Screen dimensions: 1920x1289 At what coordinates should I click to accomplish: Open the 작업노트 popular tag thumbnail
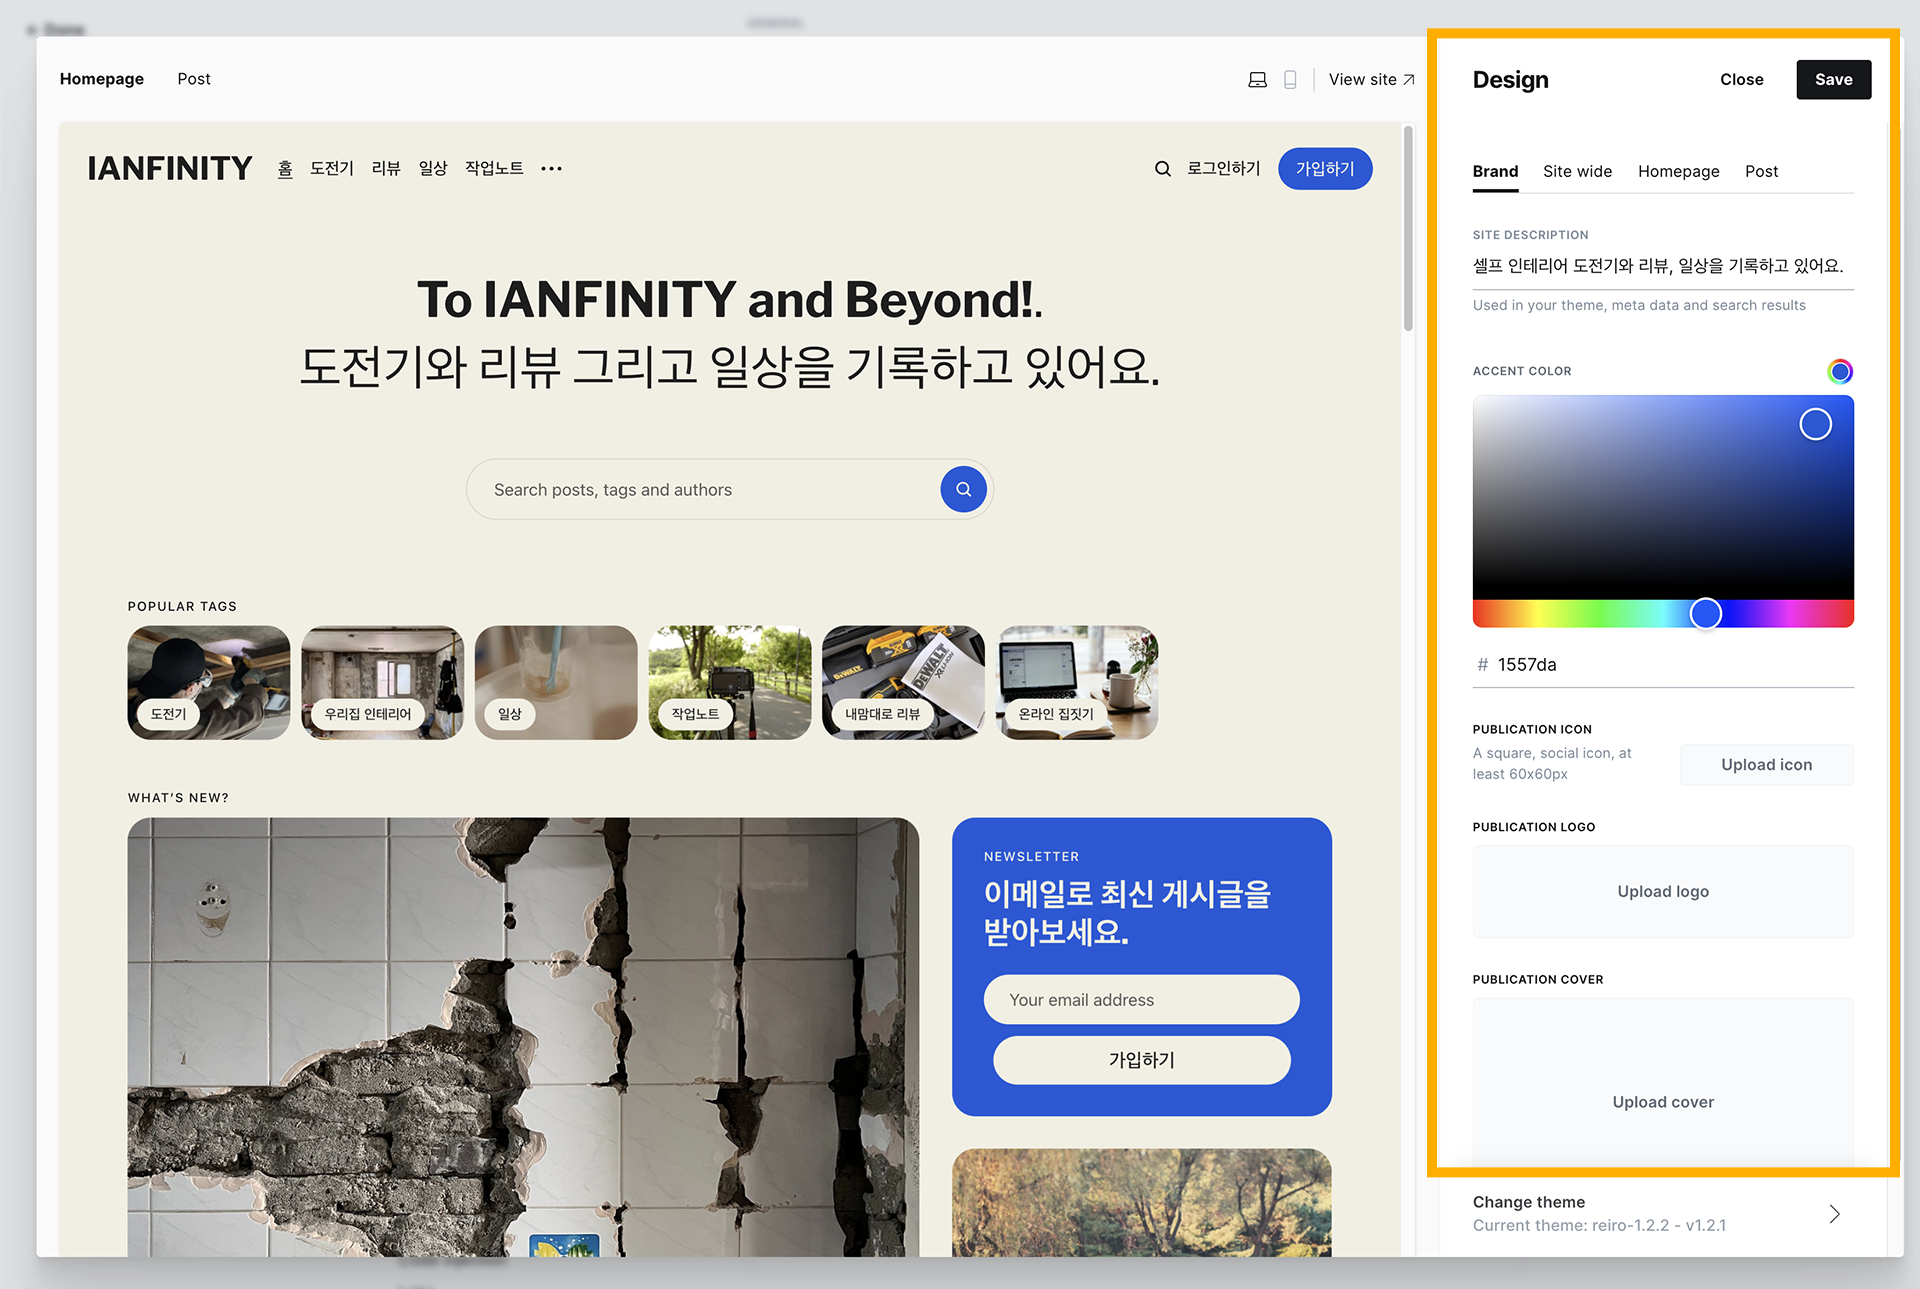tap(730, 683)
